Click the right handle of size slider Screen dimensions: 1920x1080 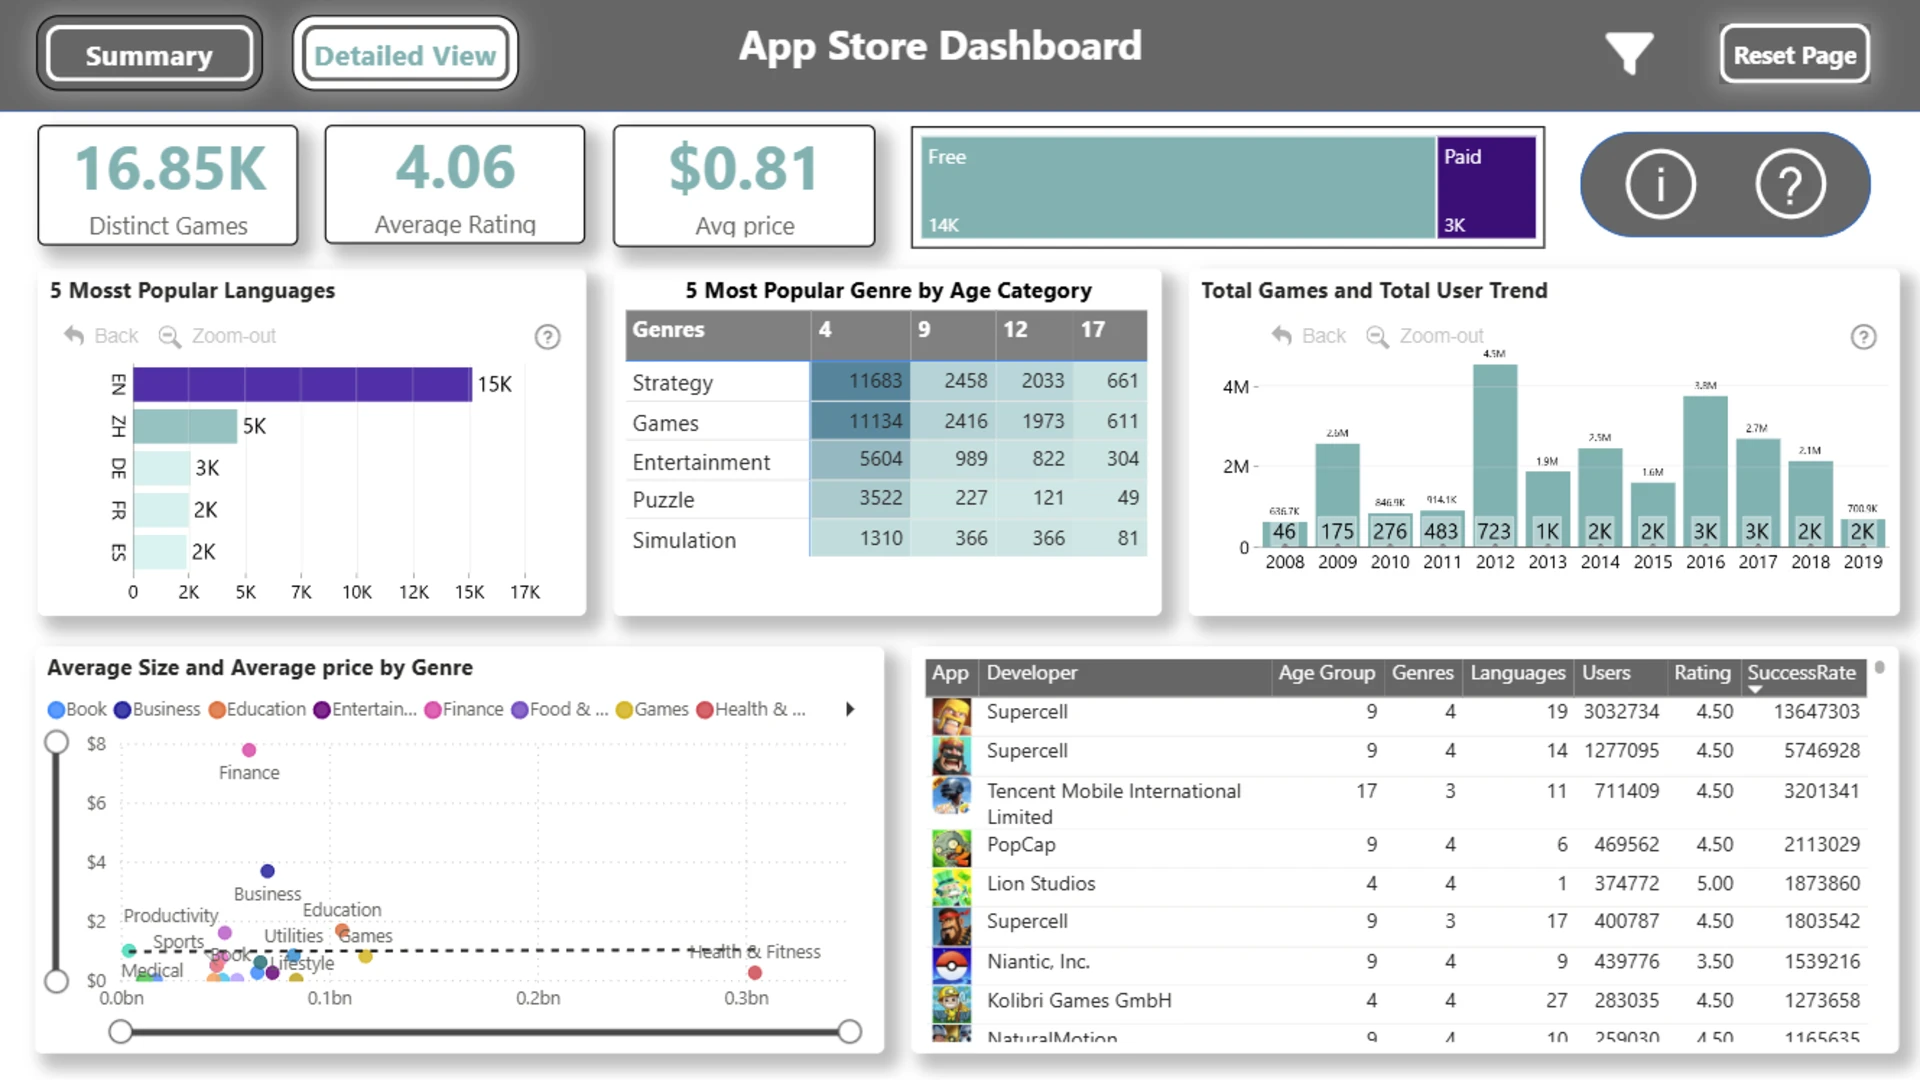tap(849, 1032)
